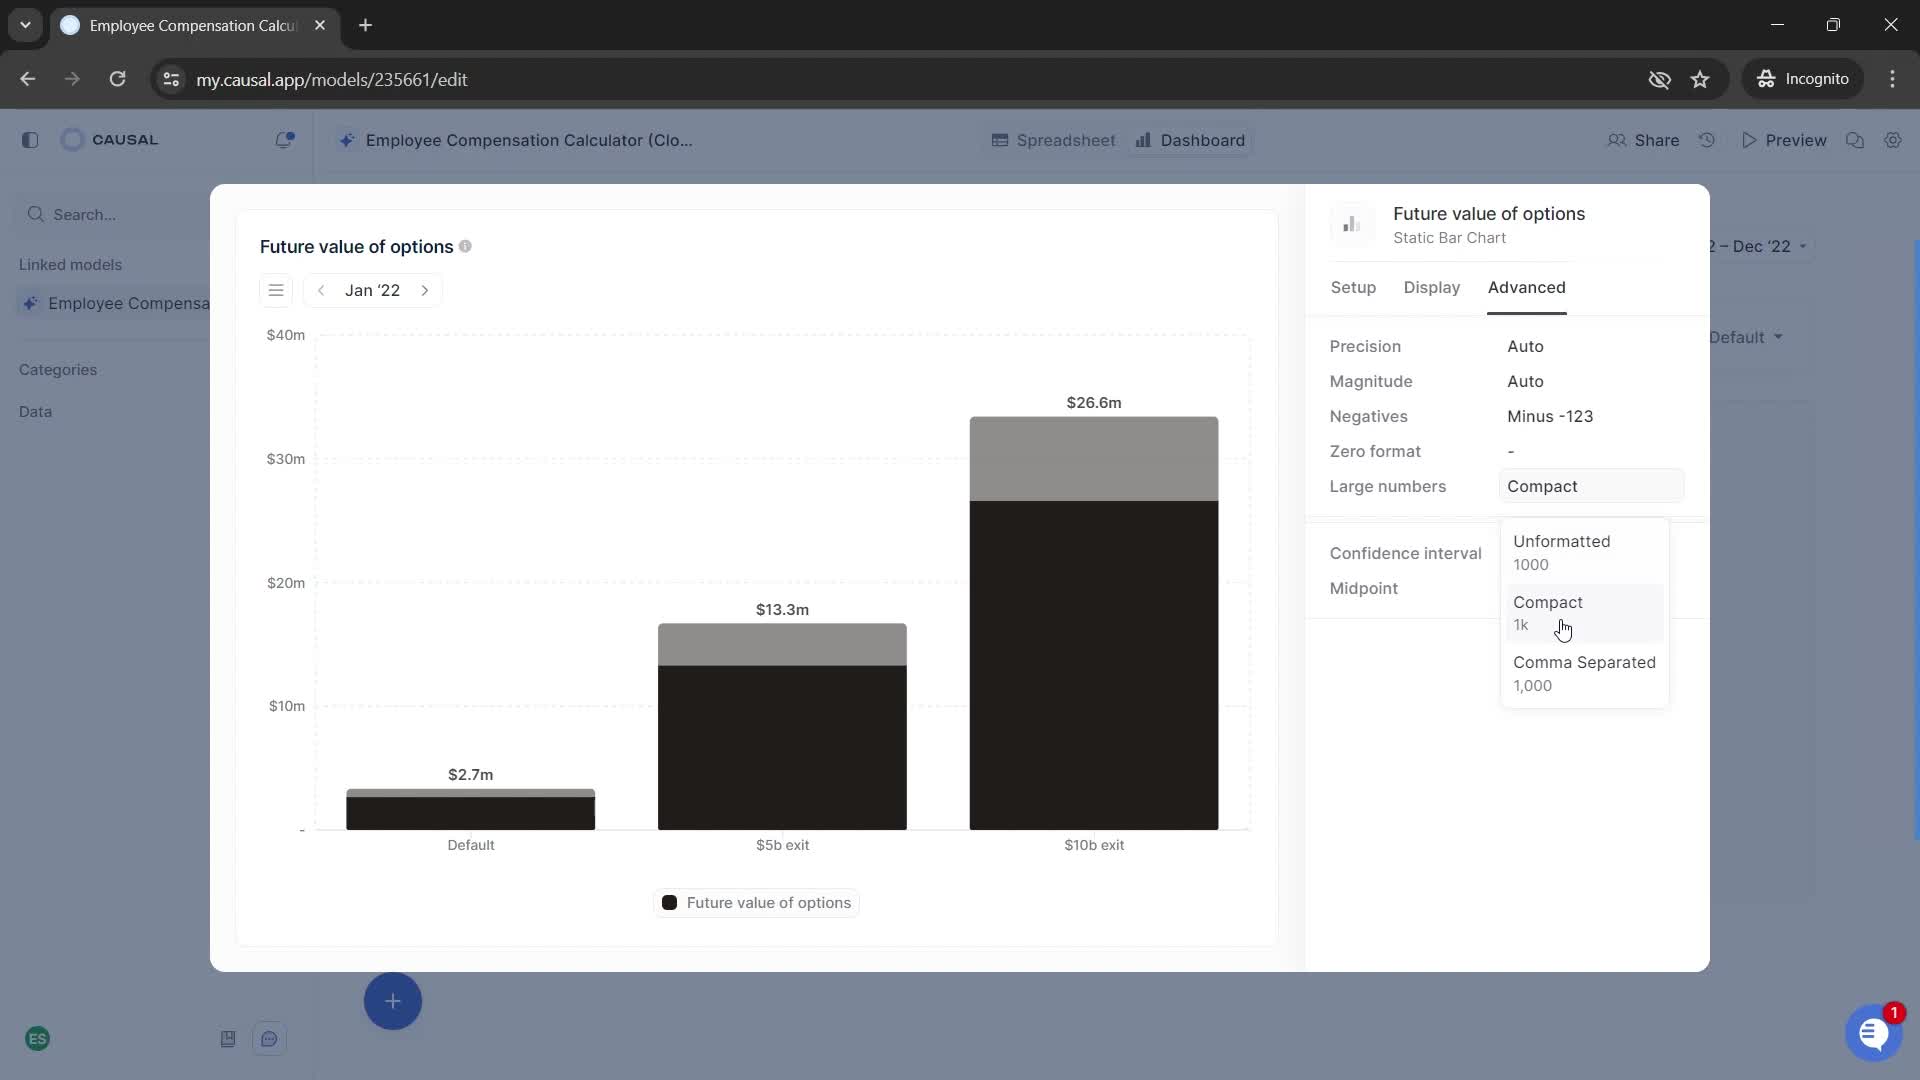Click the undo history icon

(1710, 140)
